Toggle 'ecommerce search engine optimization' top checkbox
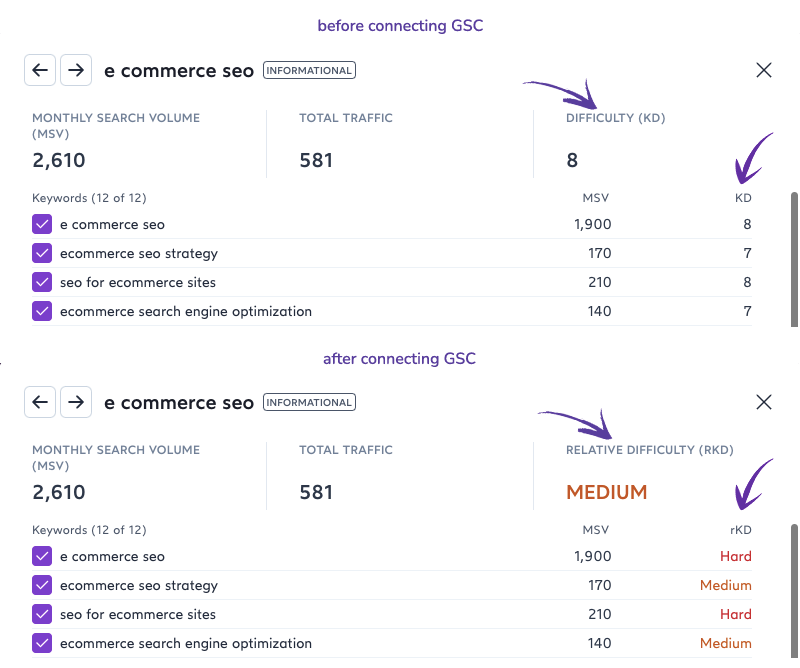 [x=42, y=311]
